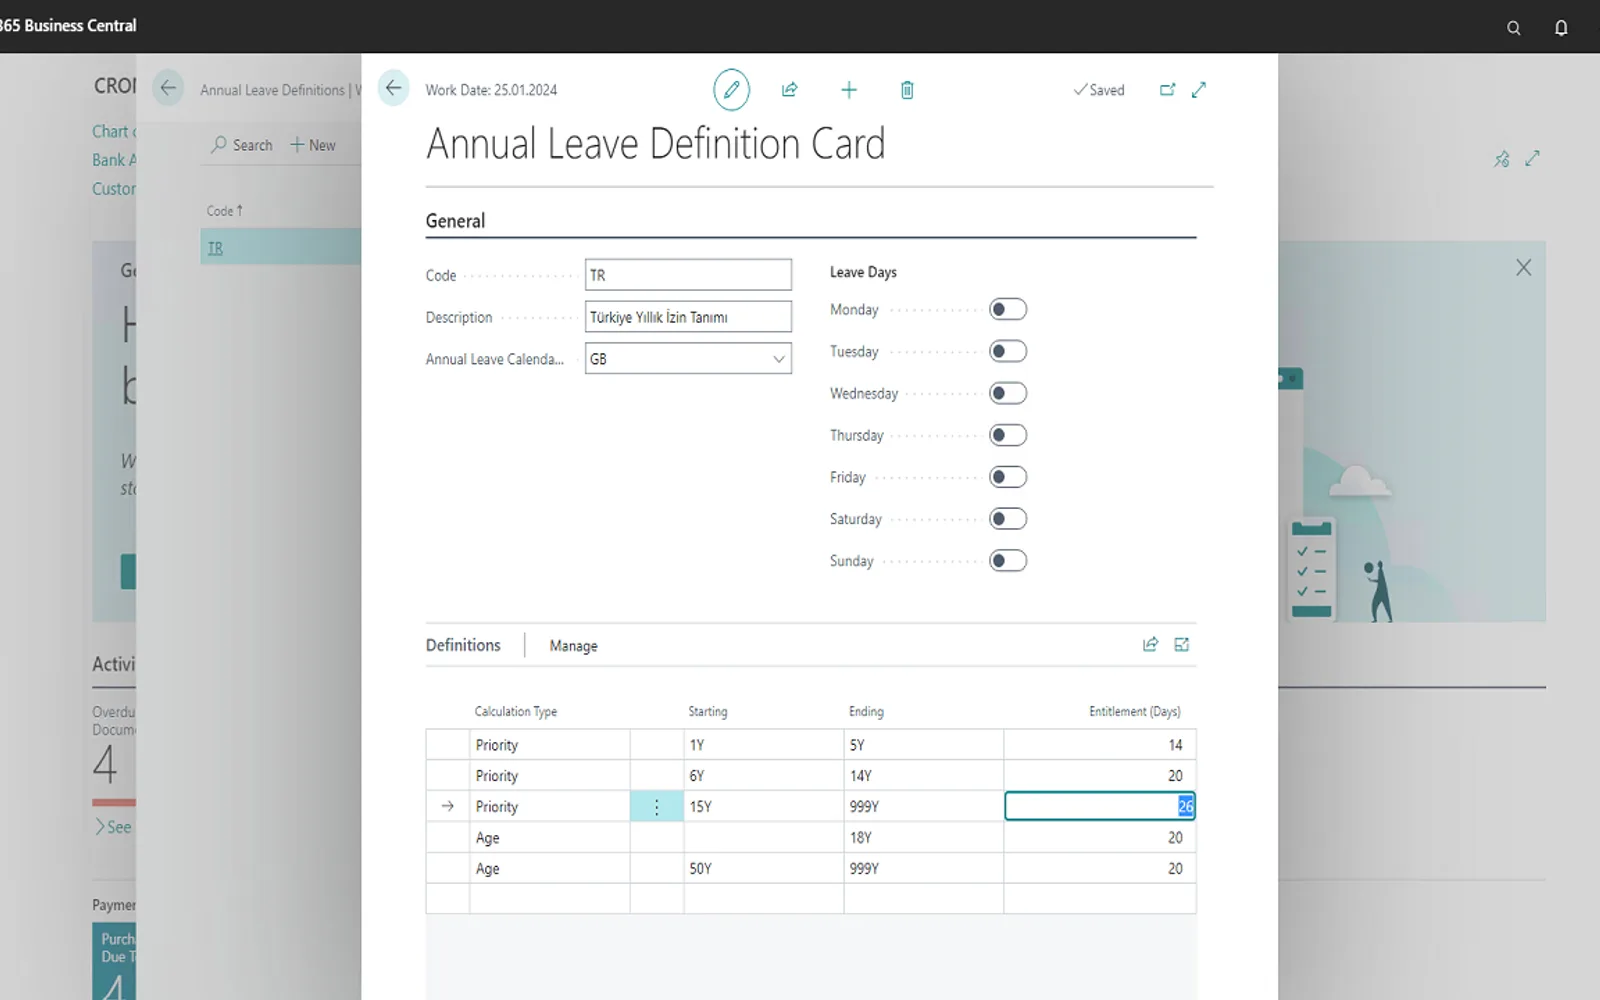Select the Starting cell 6Y

pos(764,776)
